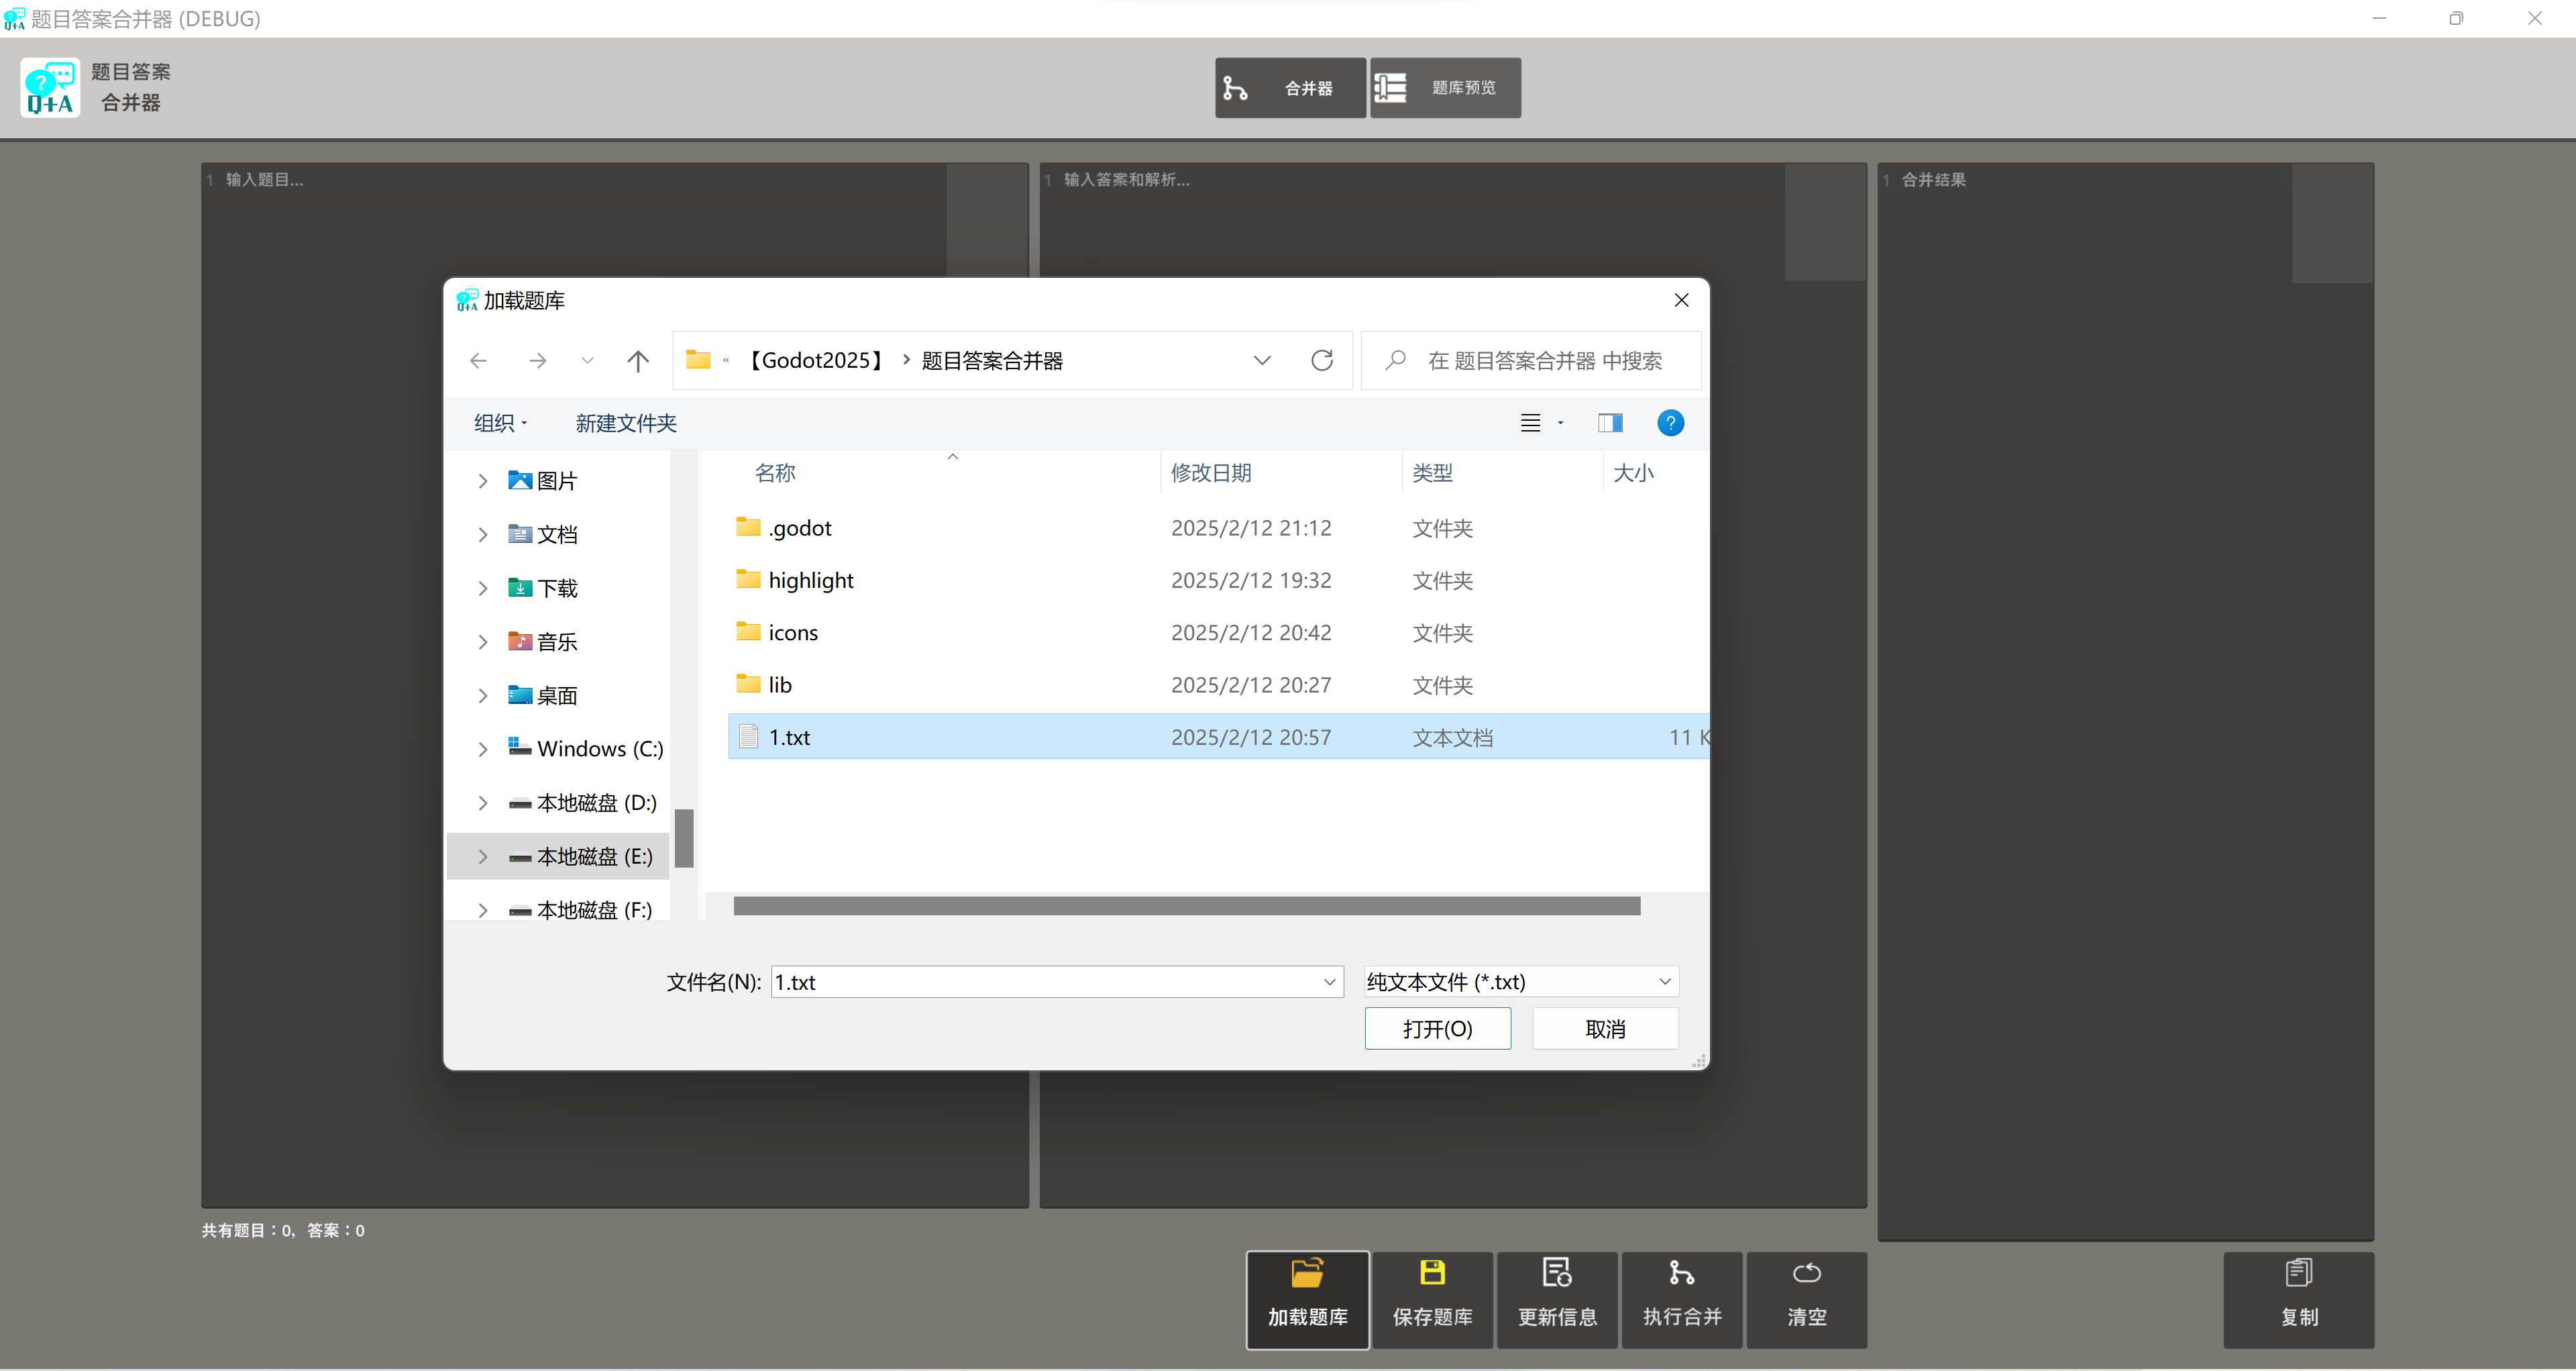Viewport: 2576px width, 1371px height.
Task: Click the blue help question icon
Action: click(1670, 423)
